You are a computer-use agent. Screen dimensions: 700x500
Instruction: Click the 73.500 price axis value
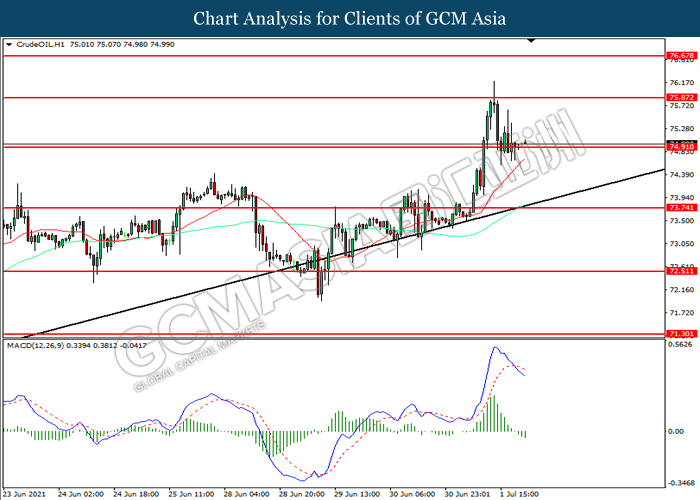pos(682,221)
